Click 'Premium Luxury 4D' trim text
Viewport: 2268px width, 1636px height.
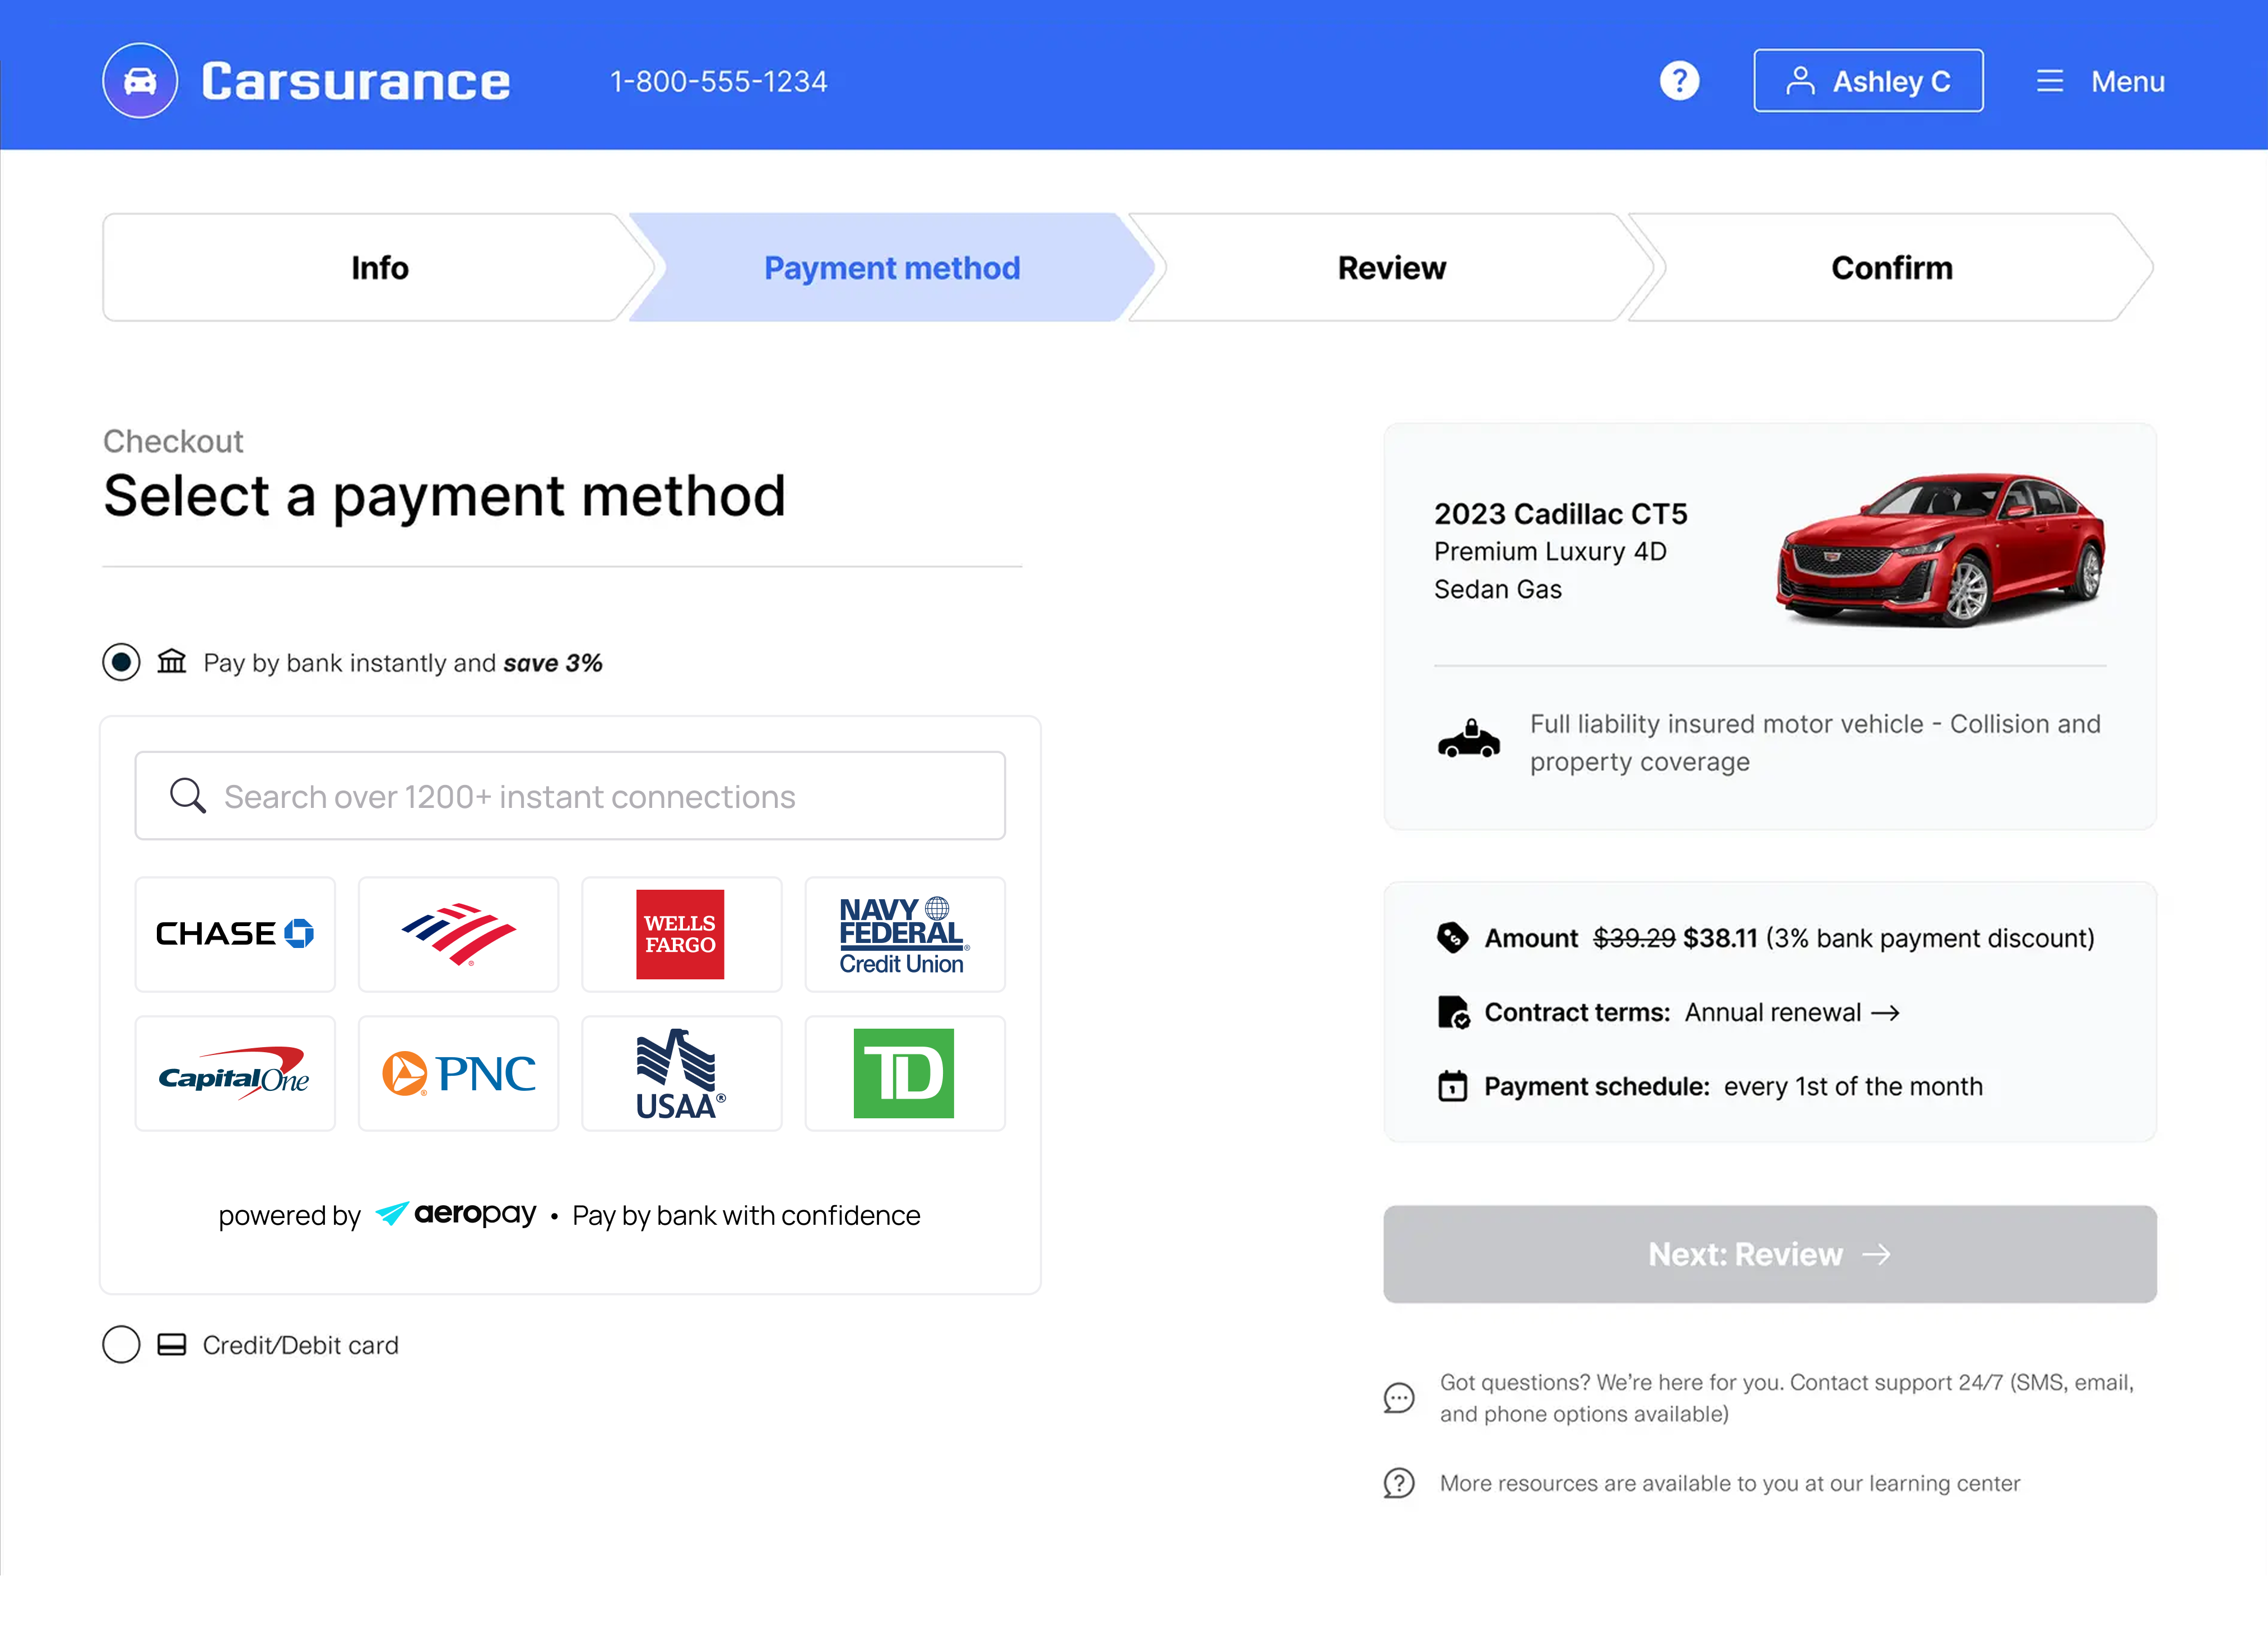[x=1550, y=552]
